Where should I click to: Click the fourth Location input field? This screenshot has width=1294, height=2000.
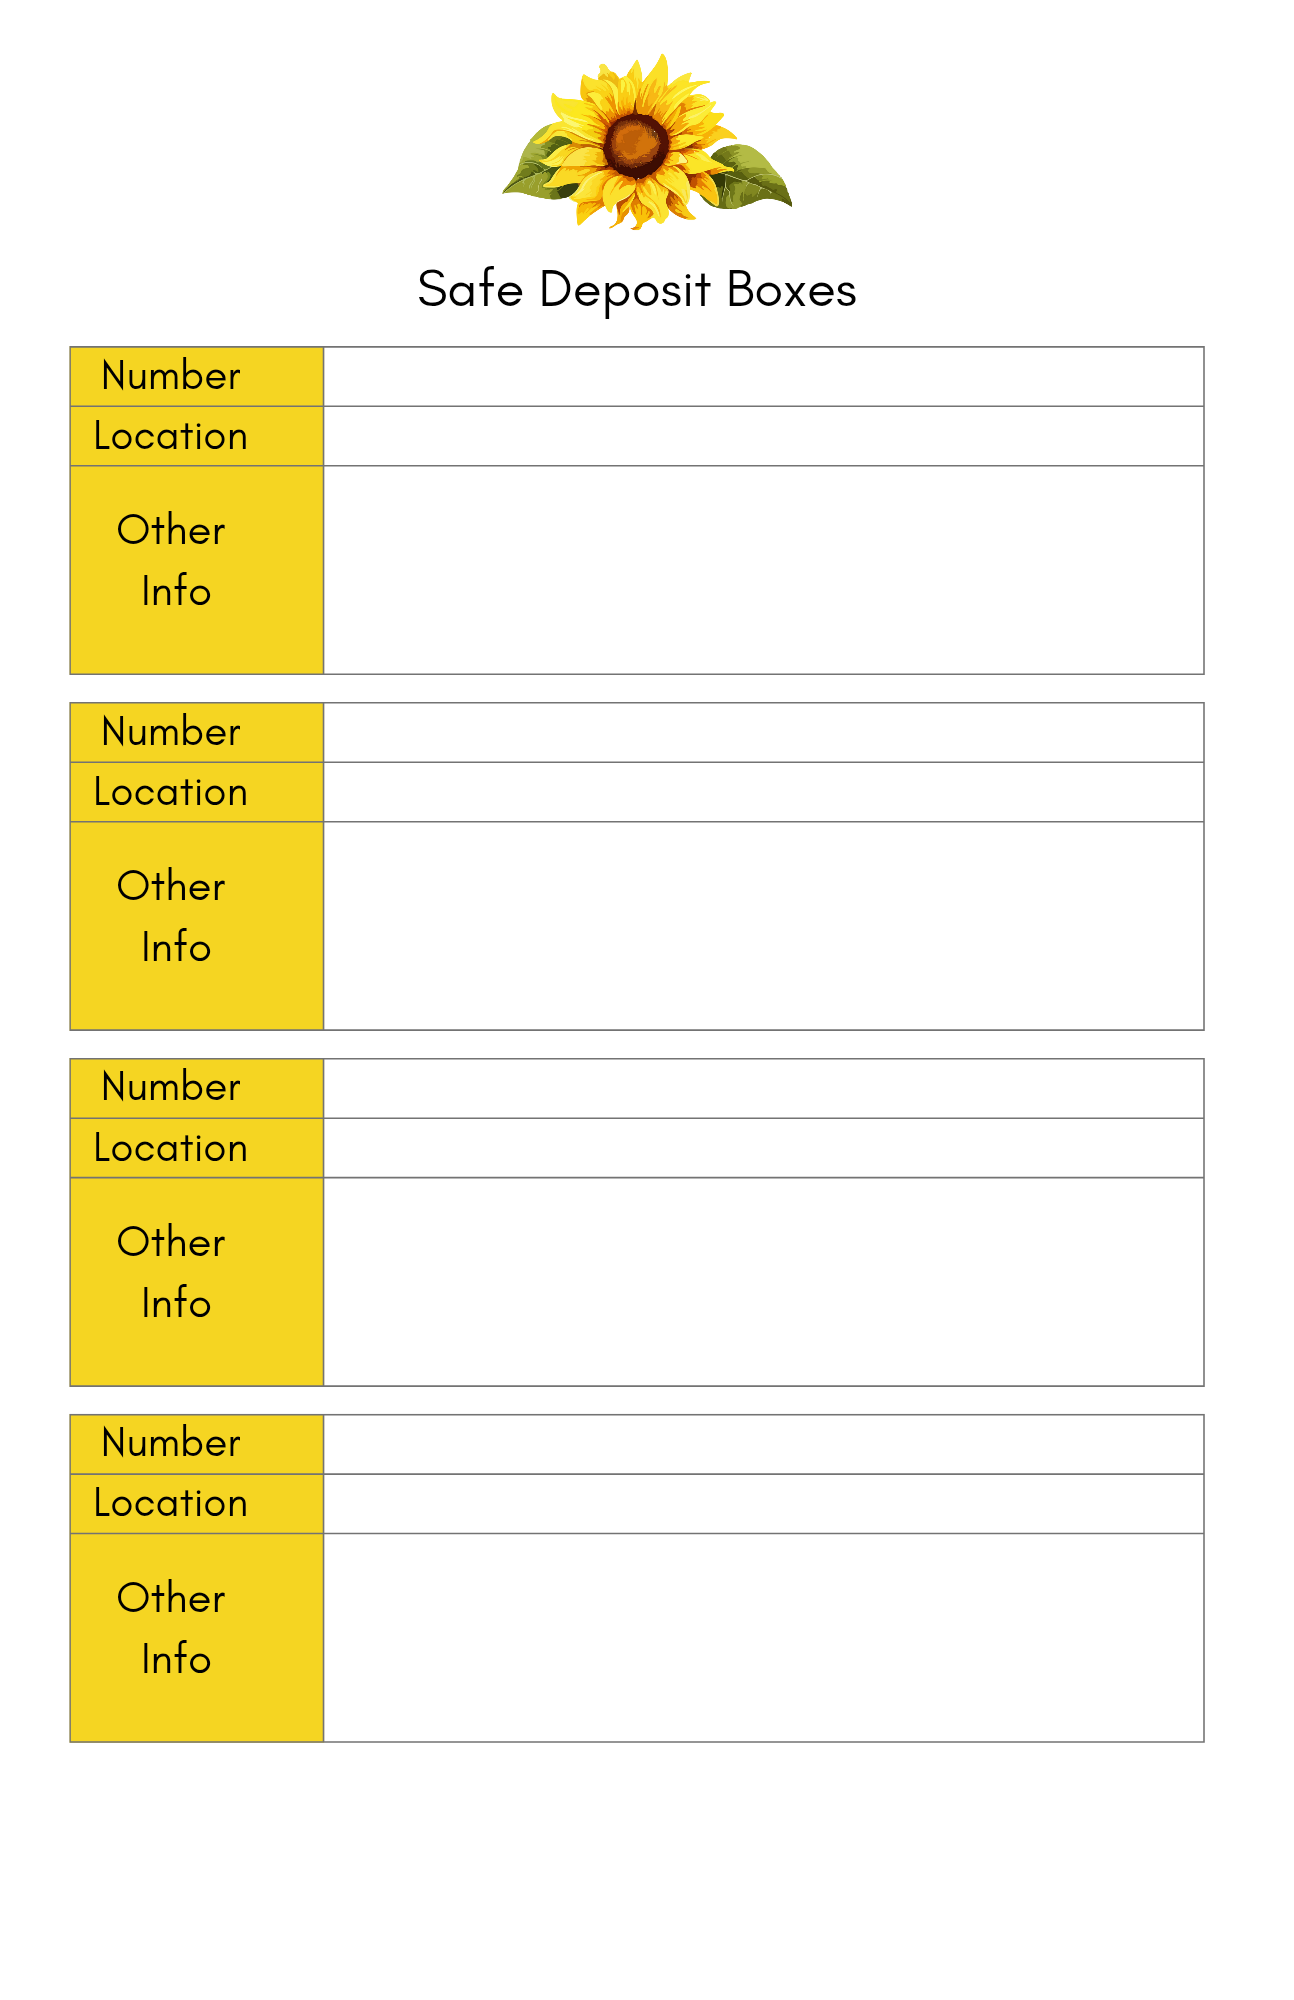click(x=763, y=1504)
